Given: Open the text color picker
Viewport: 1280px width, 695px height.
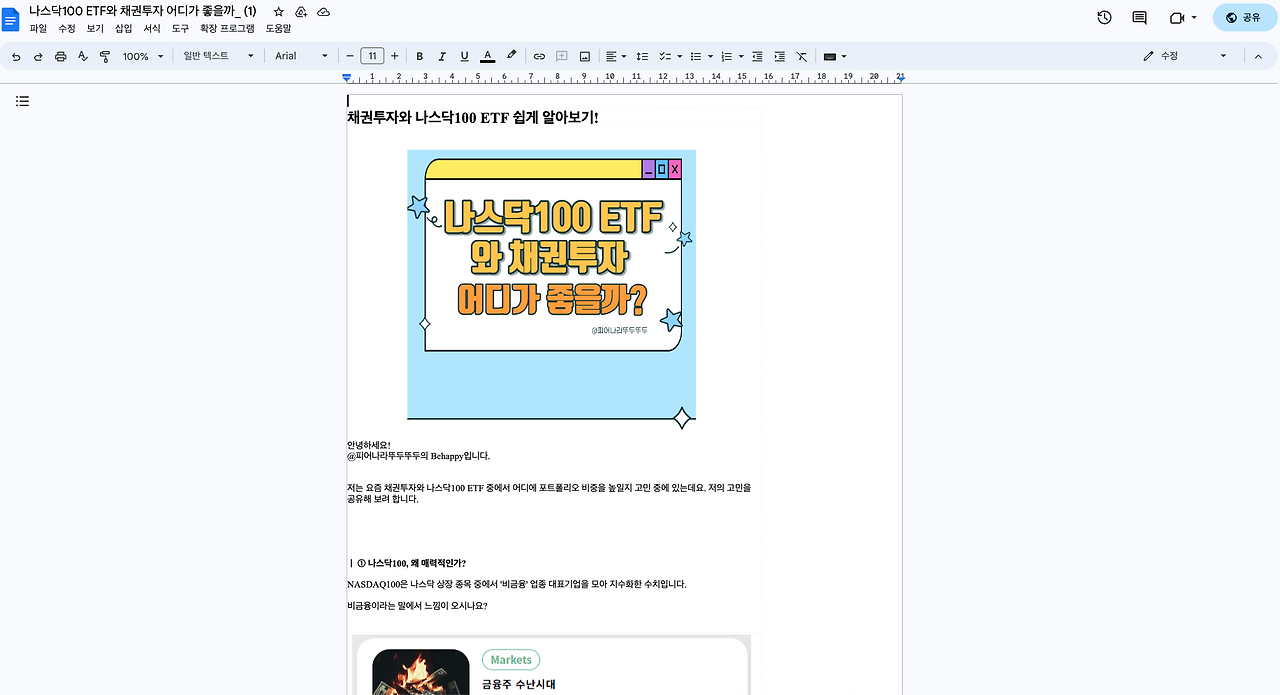Looking at the screenshot, I should click(487, 56).
